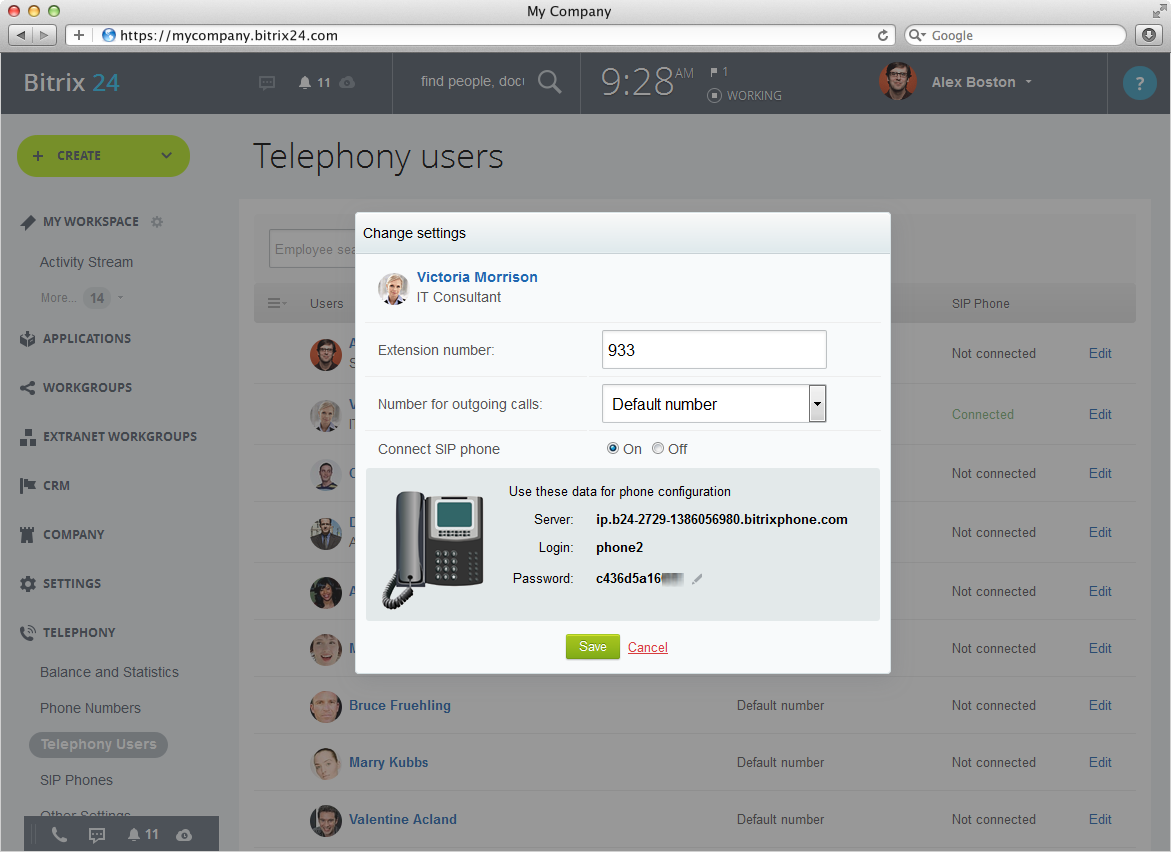This screenshot has width=1171, height=852.
Task: Click the cloud icon in top header
Action: coord(347,82)
